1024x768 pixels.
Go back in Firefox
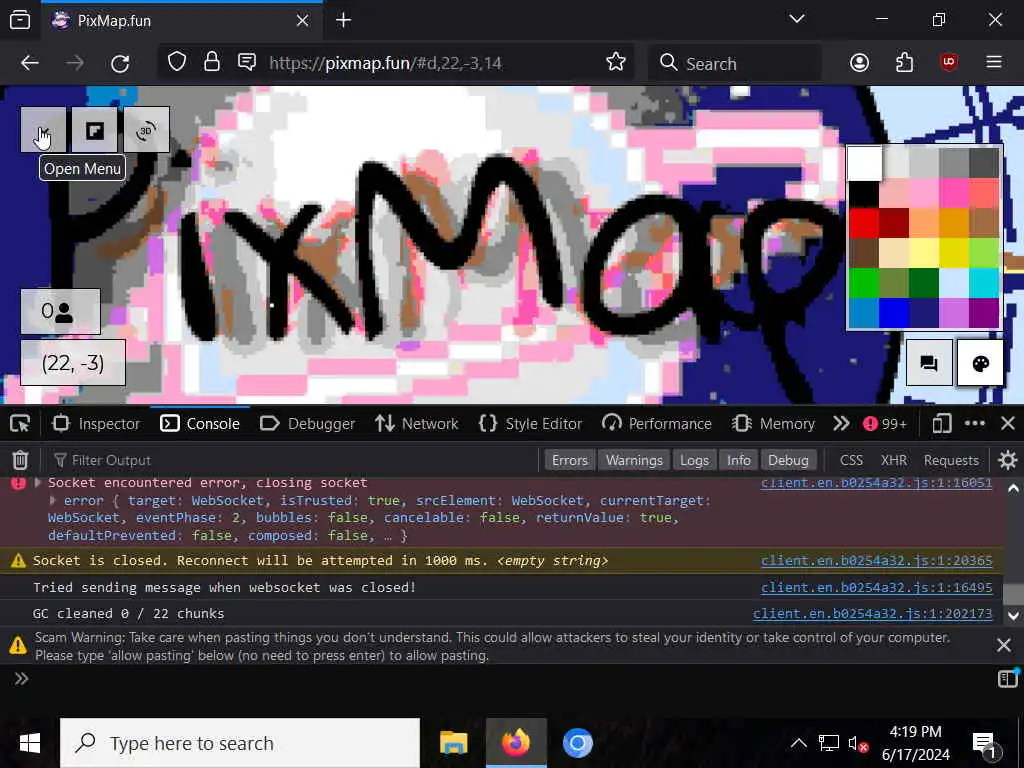coord(30,63)
